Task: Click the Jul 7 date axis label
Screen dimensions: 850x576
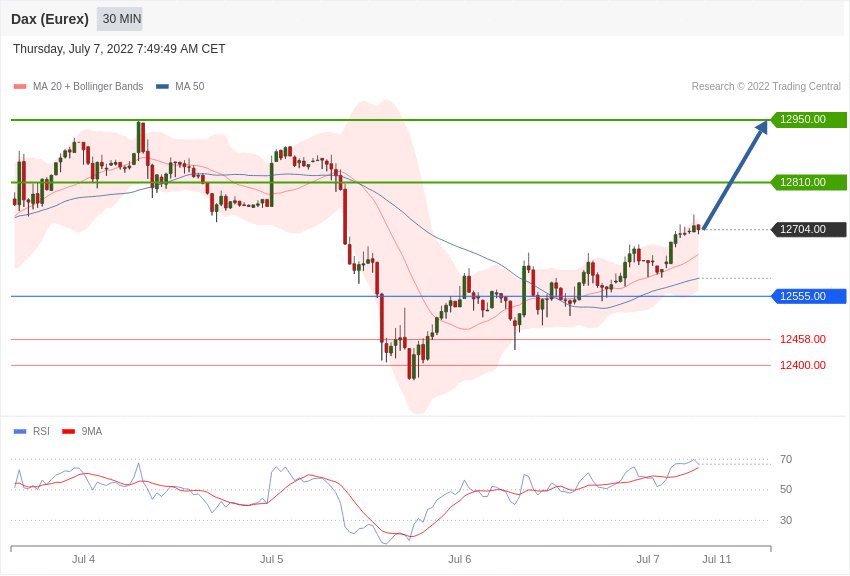Action: (x=648, y=559)
